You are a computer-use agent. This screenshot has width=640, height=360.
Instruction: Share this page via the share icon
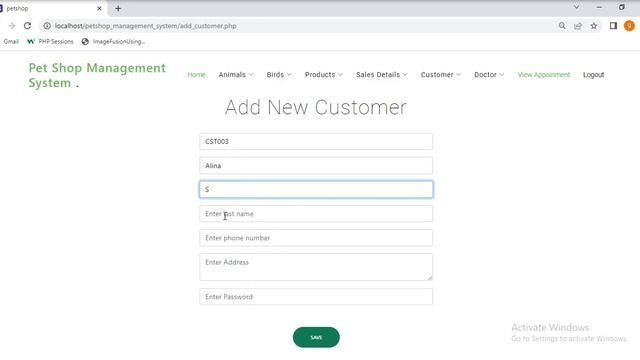pos(578,26)
